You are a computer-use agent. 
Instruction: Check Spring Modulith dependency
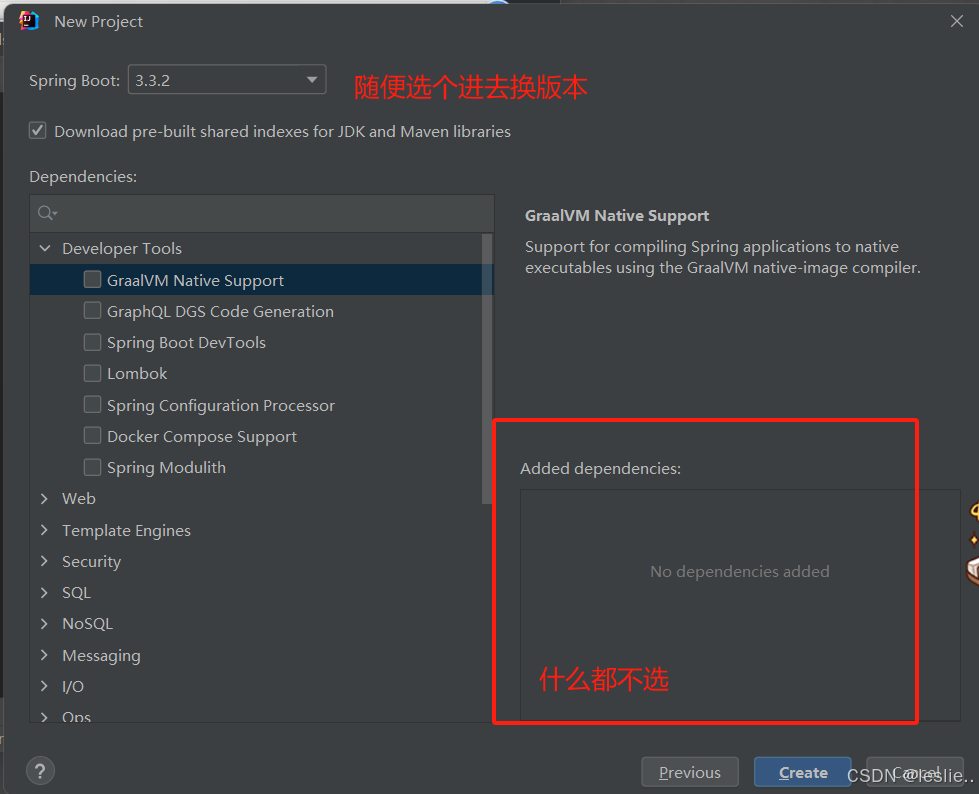click(x=92, y=466)
